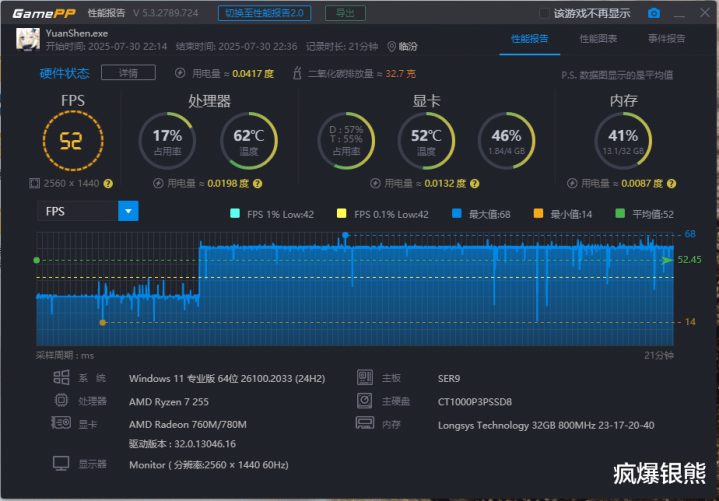The image size is (719, 501).
Task: Click power icon before processor 用电量 0.0198
Action: click(x=158, y=184)
